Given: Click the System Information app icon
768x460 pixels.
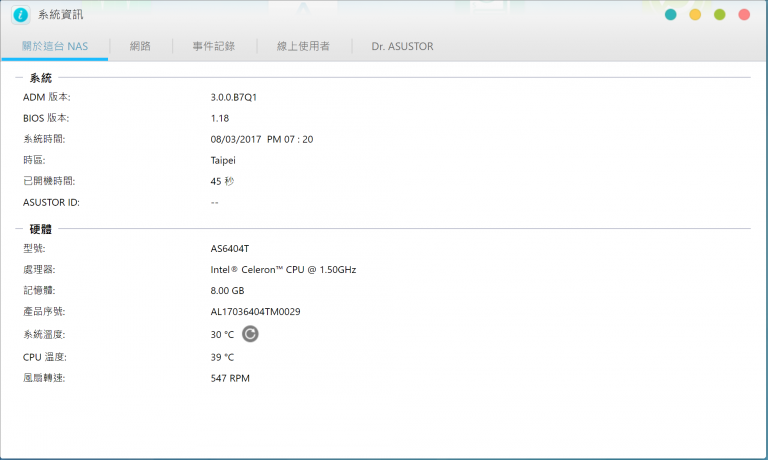Looking at the screenshot, I should pyautogui.click(x=21, y=15).
